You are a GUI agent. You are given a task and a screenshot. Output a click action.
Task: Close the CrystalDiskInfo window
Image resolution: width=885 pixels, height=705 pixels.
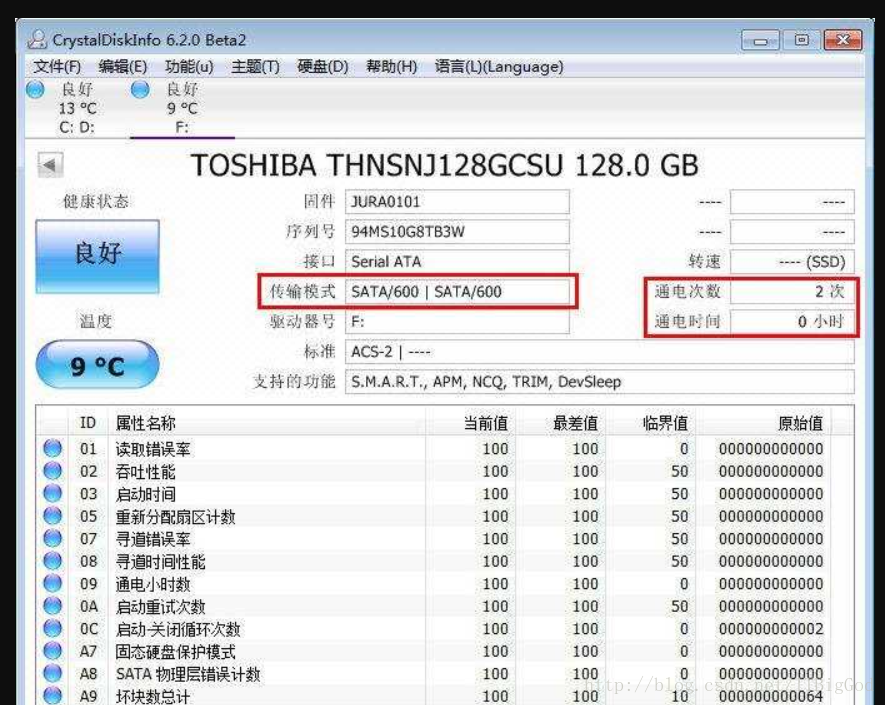(x=843, y=40)
